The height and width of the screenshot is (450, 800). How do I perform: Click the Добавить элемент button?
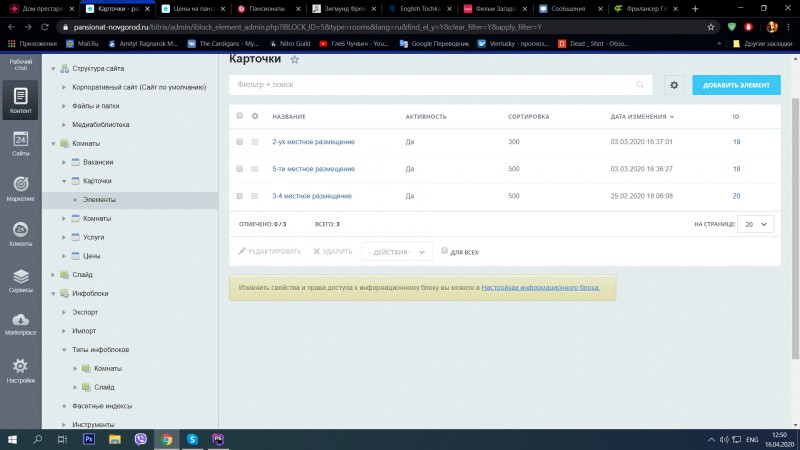tap(736, 85)
